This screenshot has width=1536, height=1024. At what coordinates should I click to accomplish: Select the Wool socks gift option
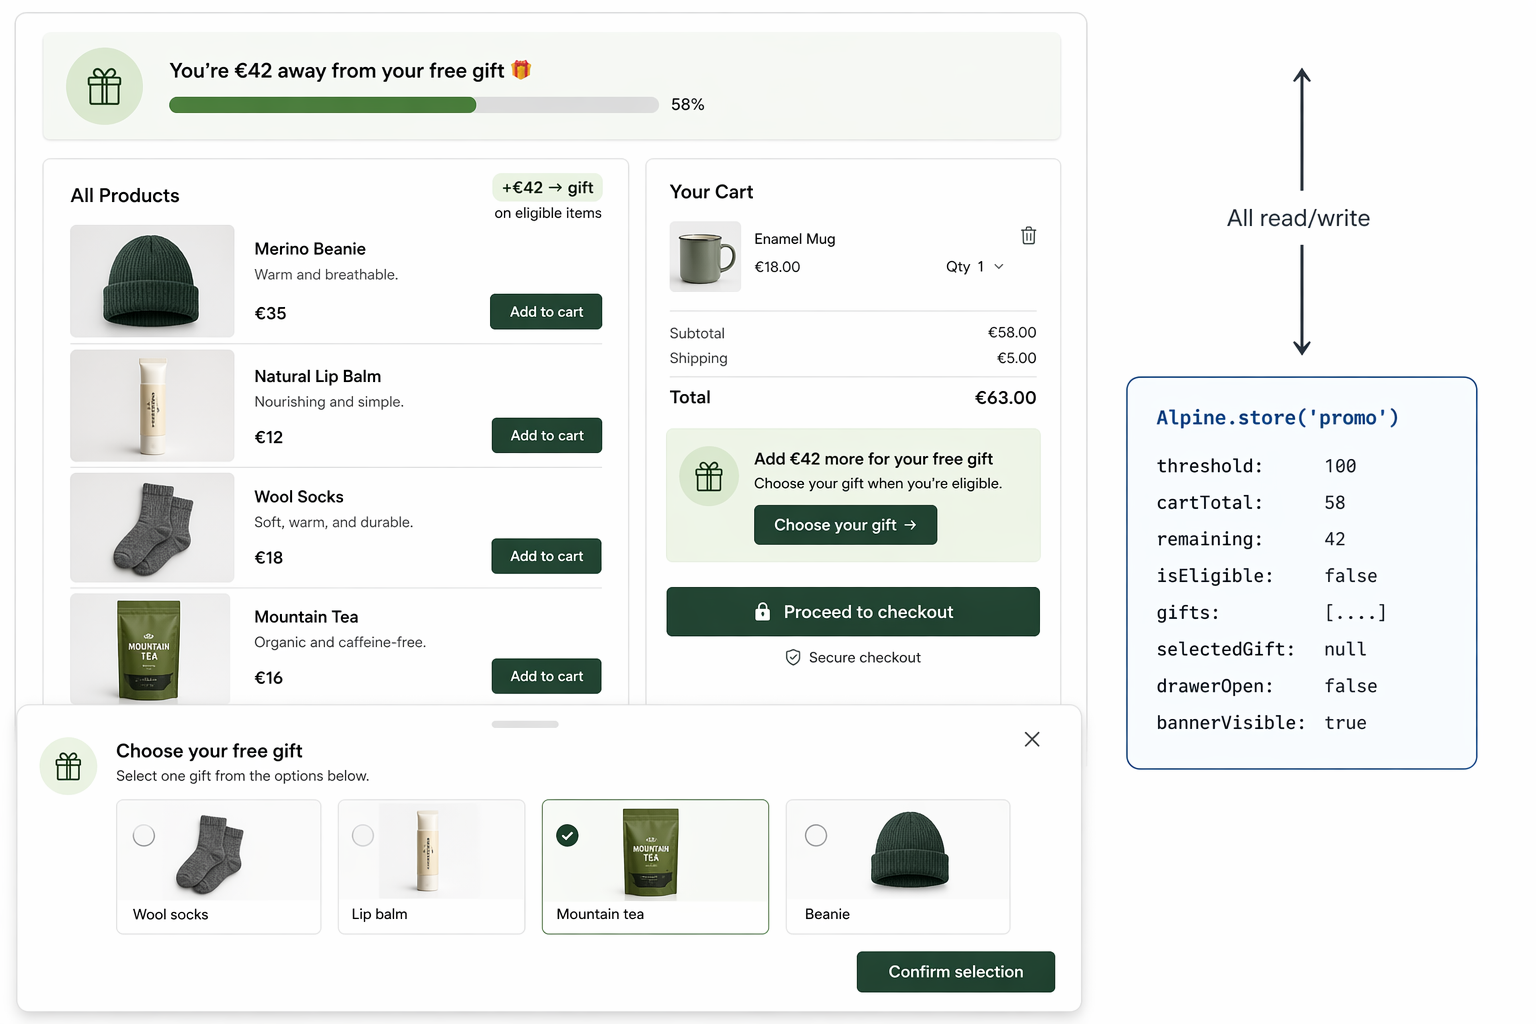coord(144,835)
